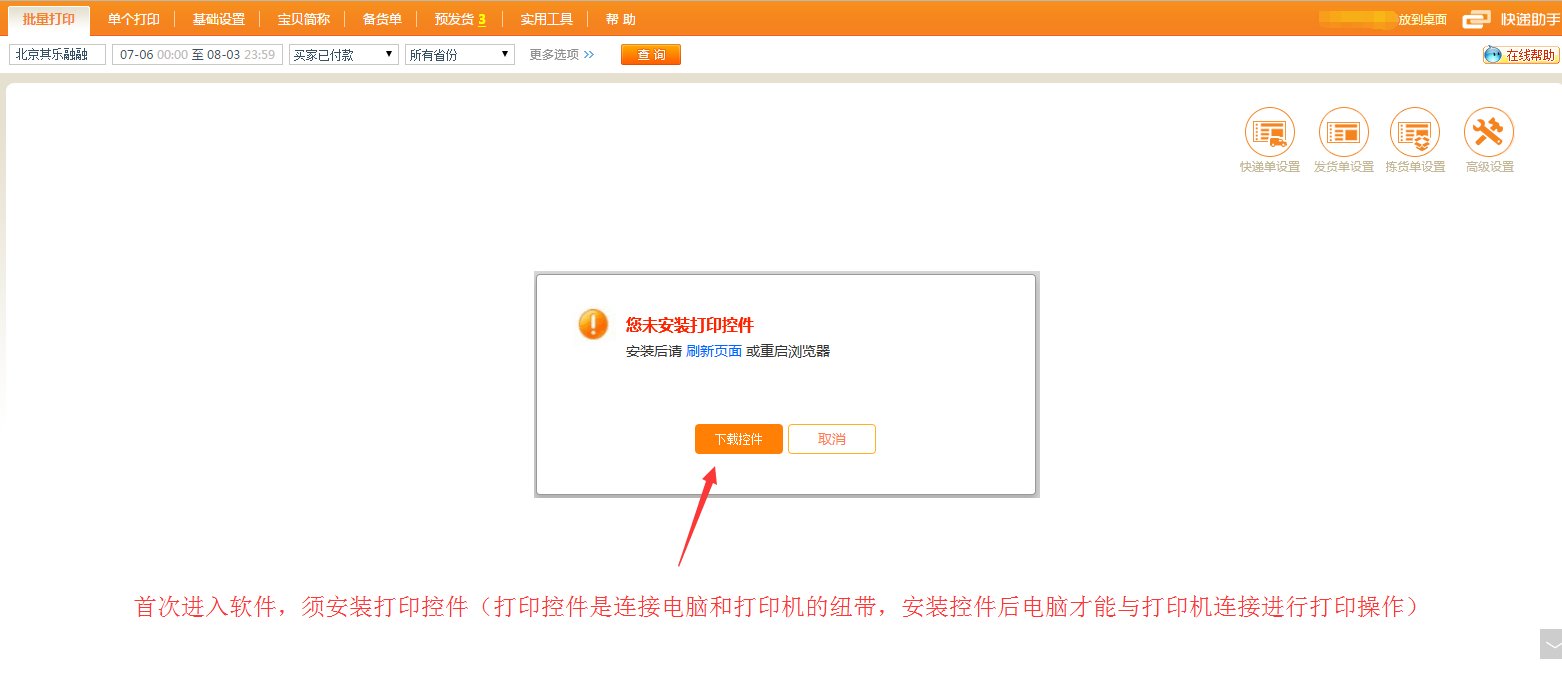Open 快递单设置 express waybill settings icon

pos(1269,132)
